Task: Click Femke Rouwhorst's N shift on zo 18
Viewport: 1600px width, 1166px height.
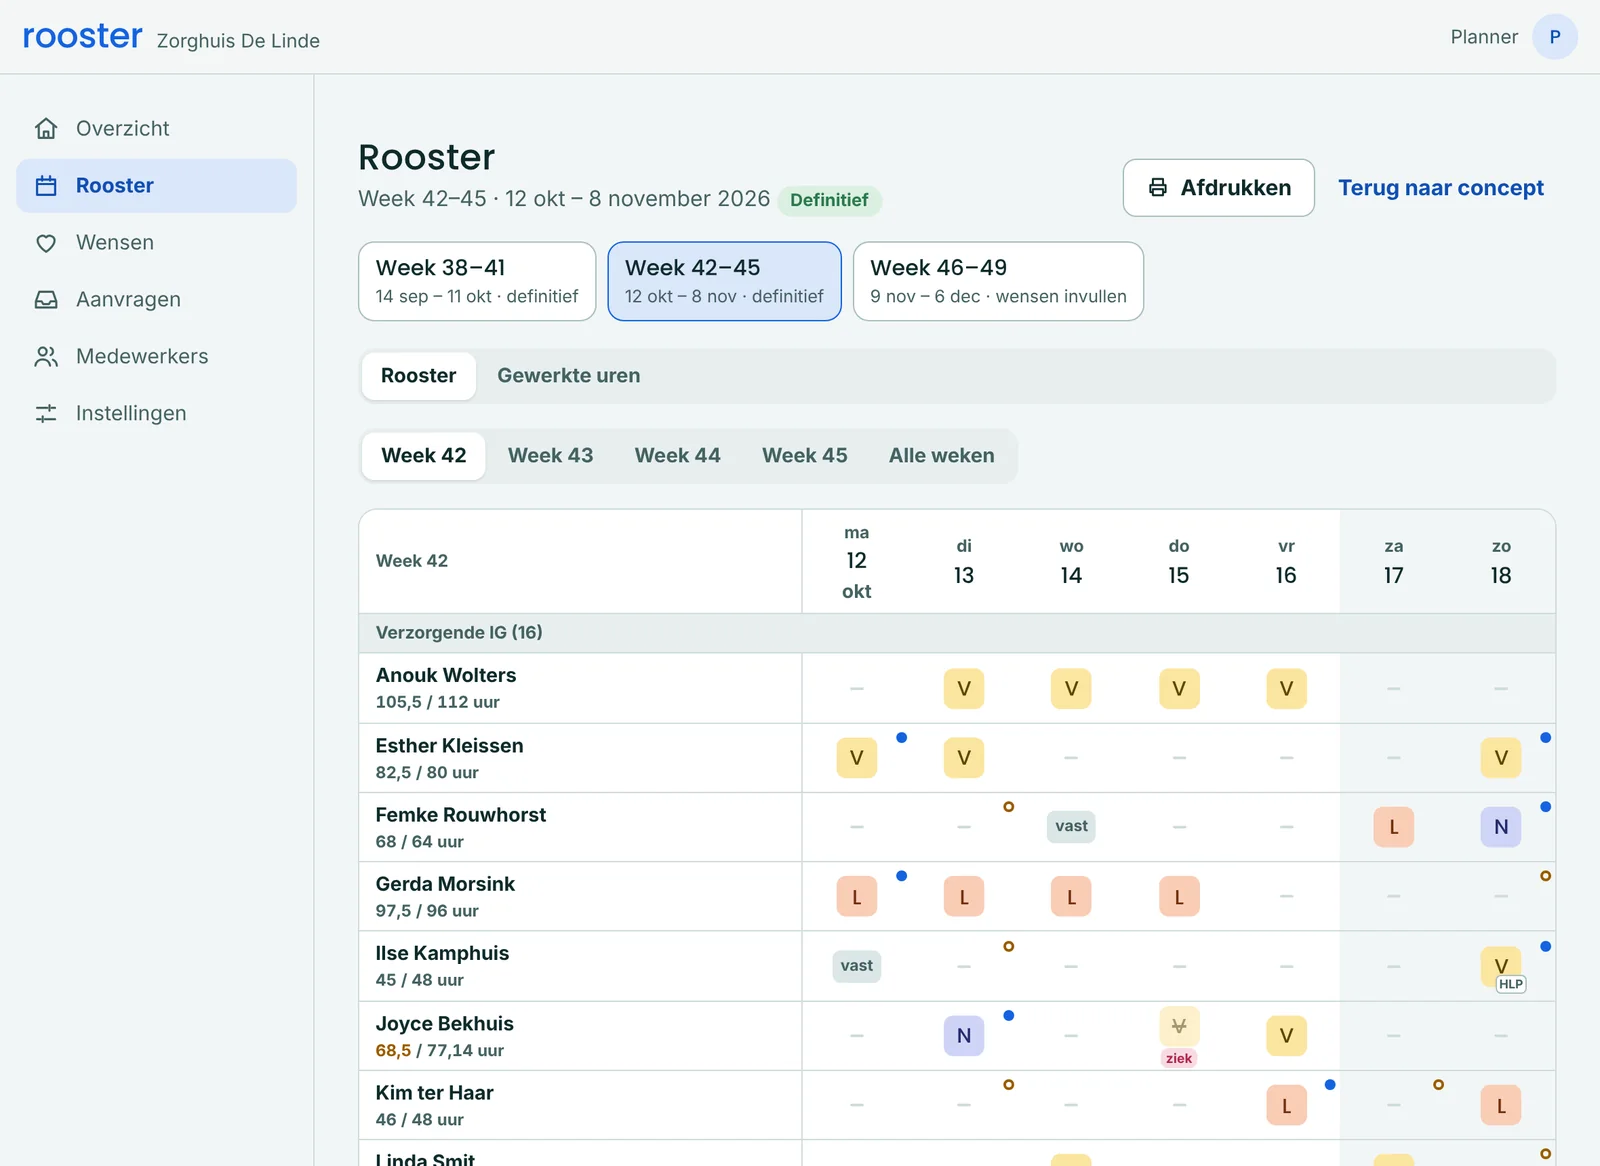Action: coord(1501,827)
